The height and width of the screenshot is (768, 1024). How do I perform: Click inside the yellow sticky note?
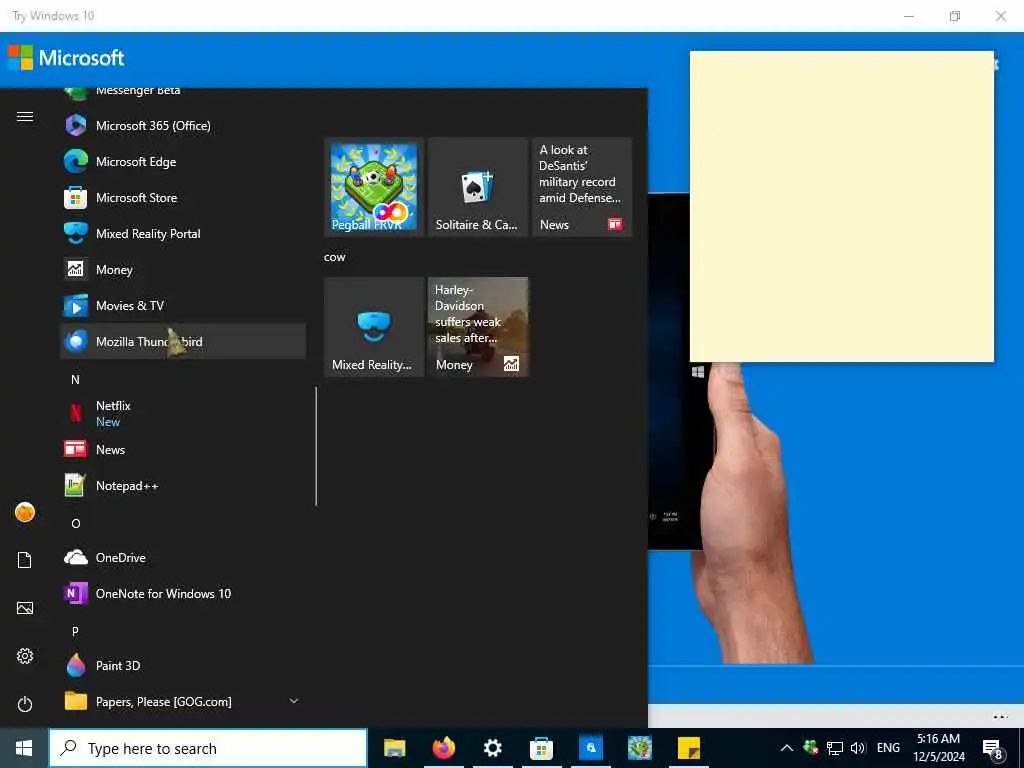click(842, 206)
